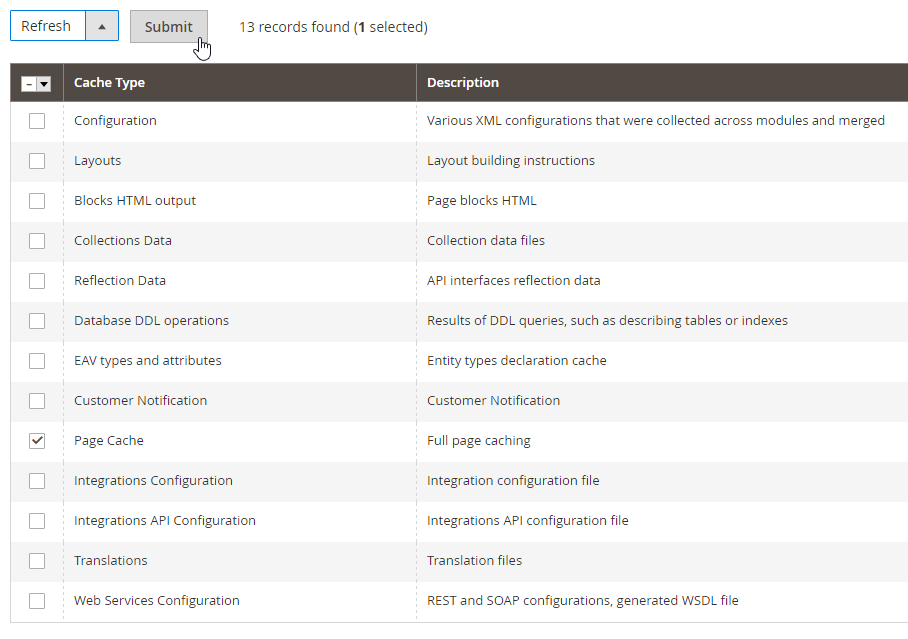Click the "Integrations Configuration" text
908x639 pixels.
click(x=153, y=480)
